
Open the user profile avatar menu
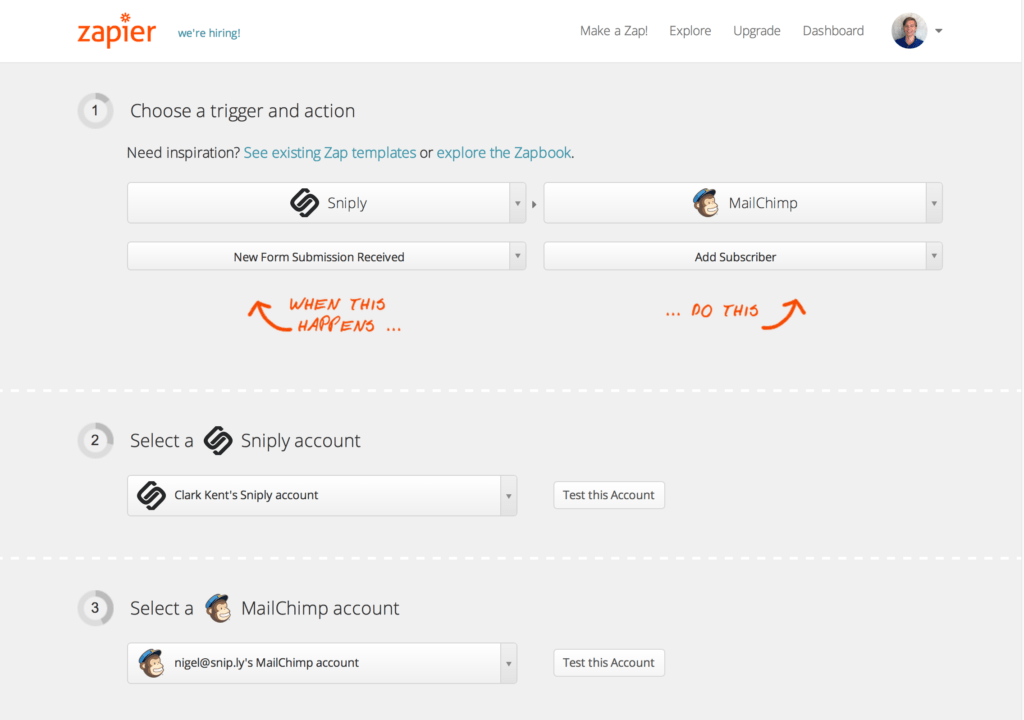[x=907, y=30]
